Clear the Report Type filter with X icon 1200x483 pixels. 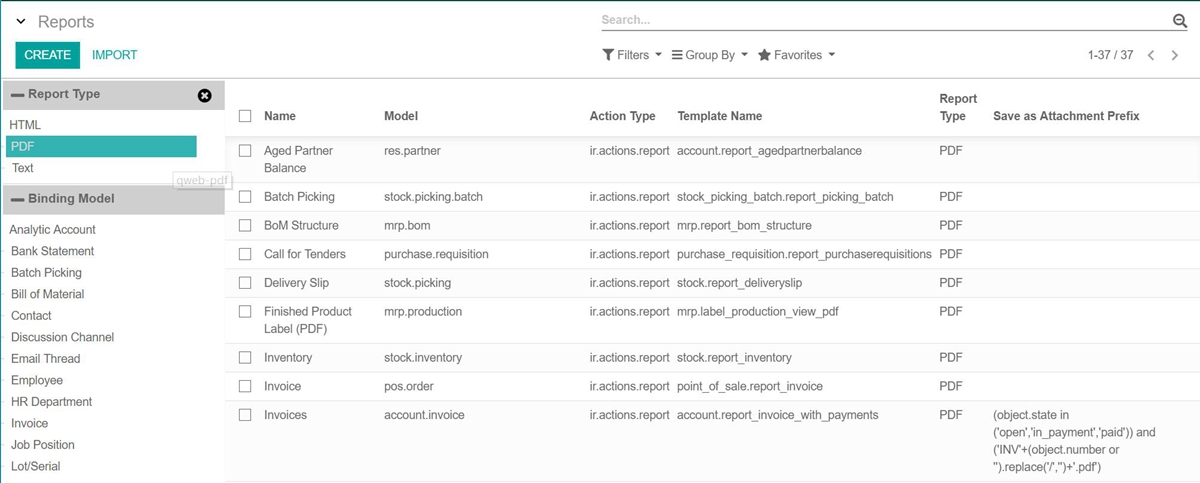point(204,95)
